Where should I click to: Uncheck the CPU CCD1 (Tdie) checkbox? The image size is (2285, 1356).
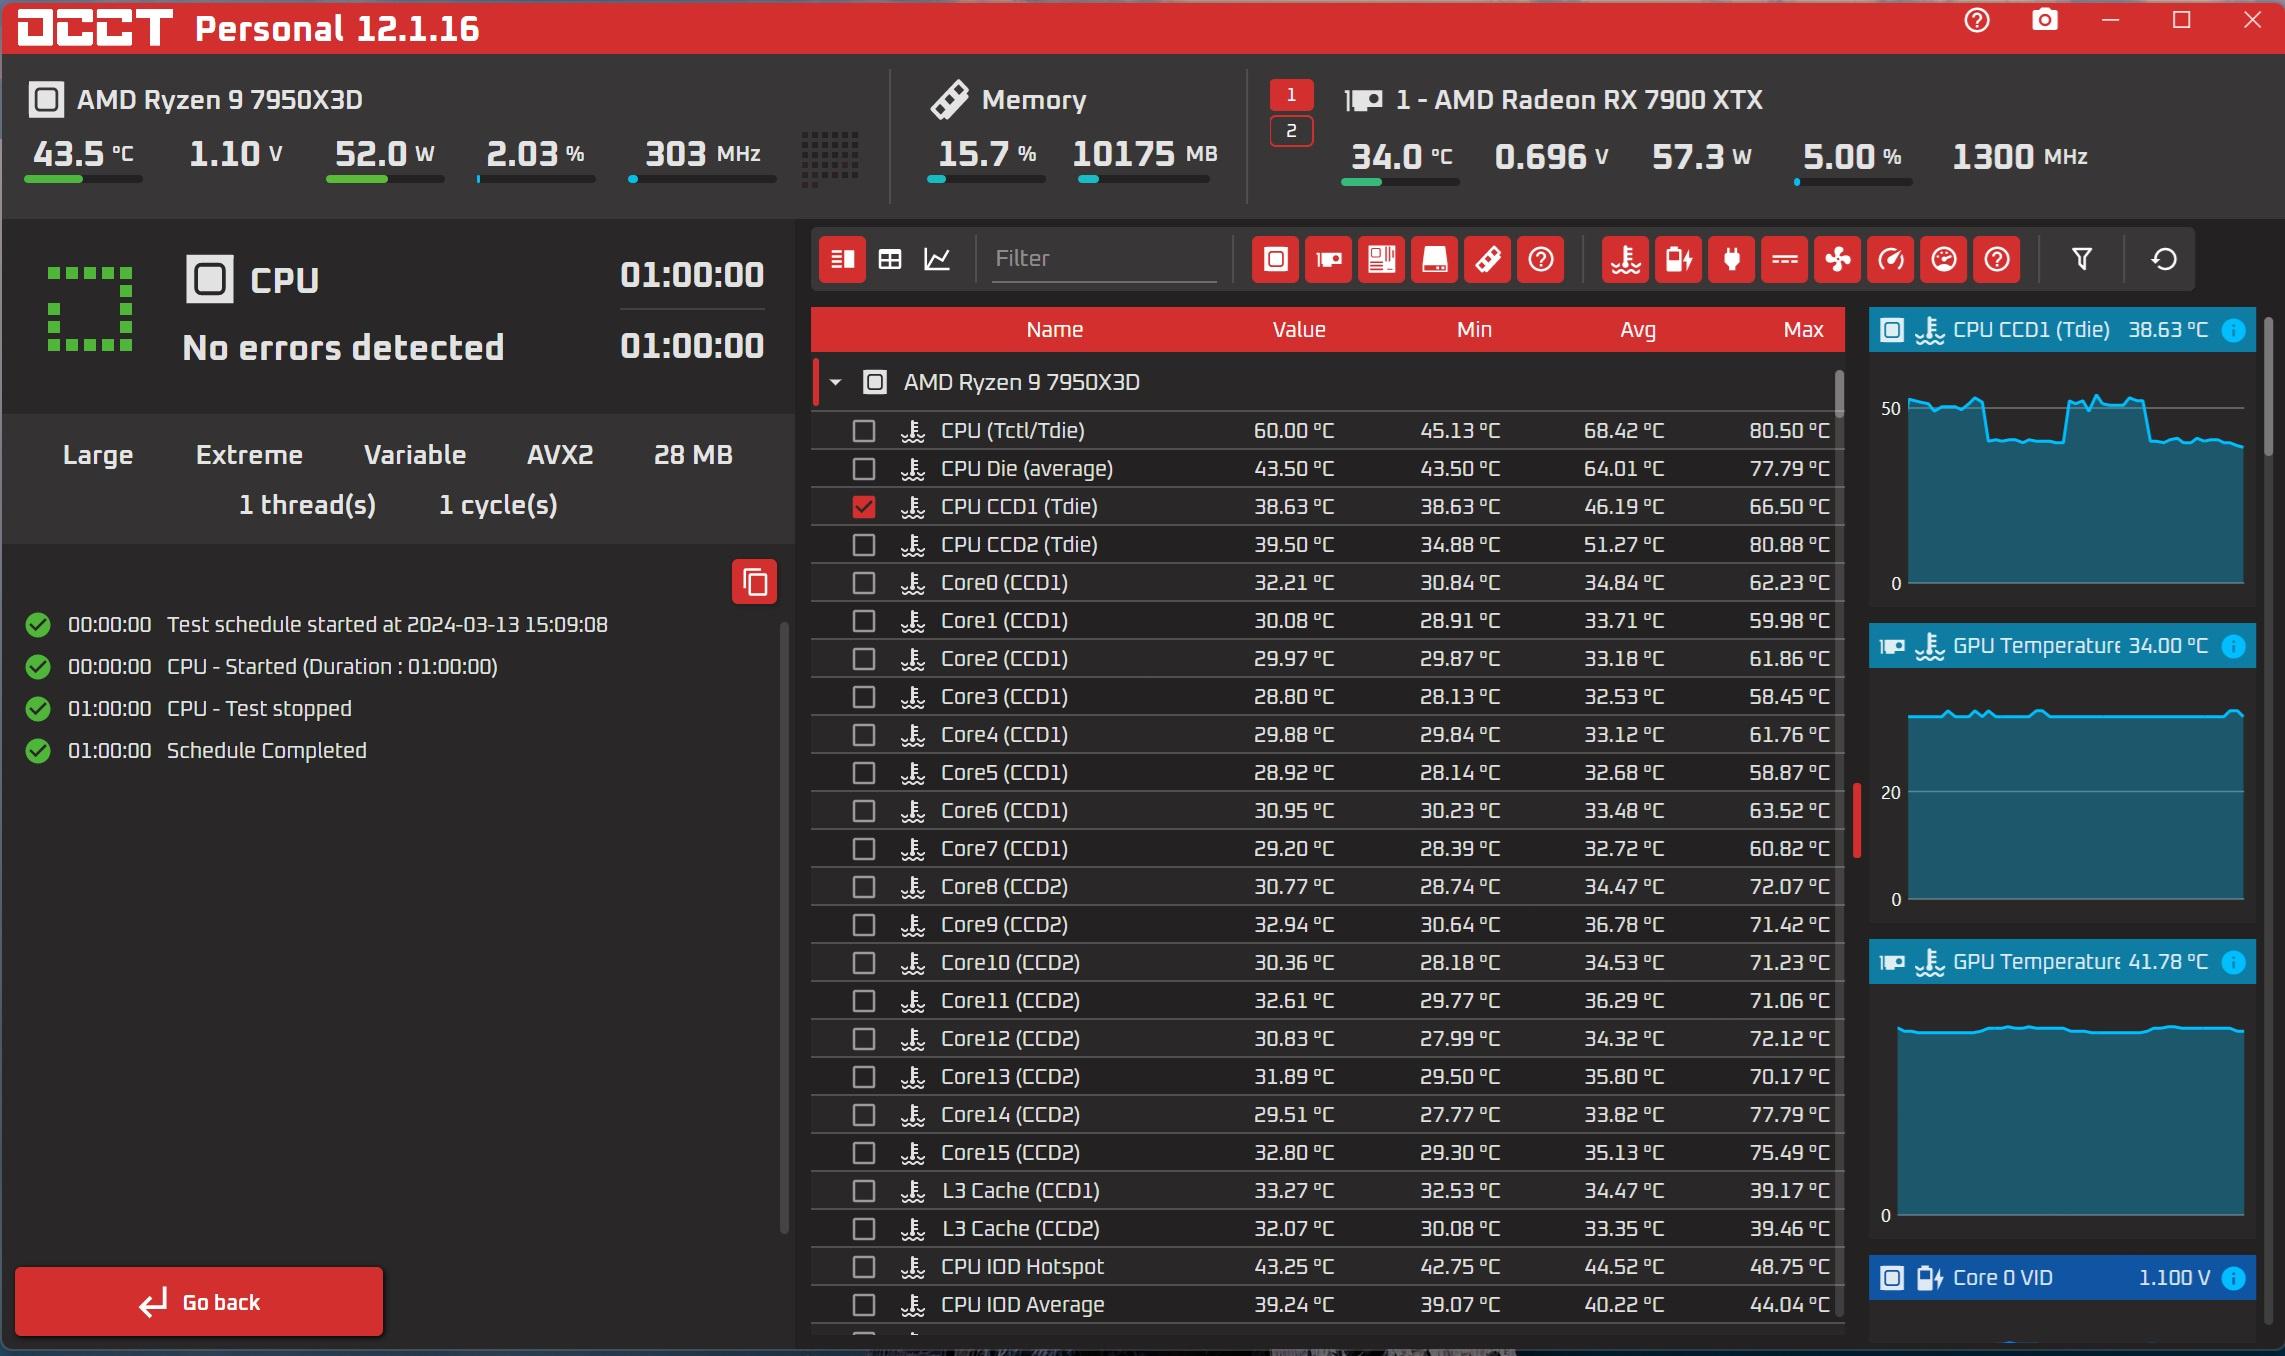pos(864,507)
